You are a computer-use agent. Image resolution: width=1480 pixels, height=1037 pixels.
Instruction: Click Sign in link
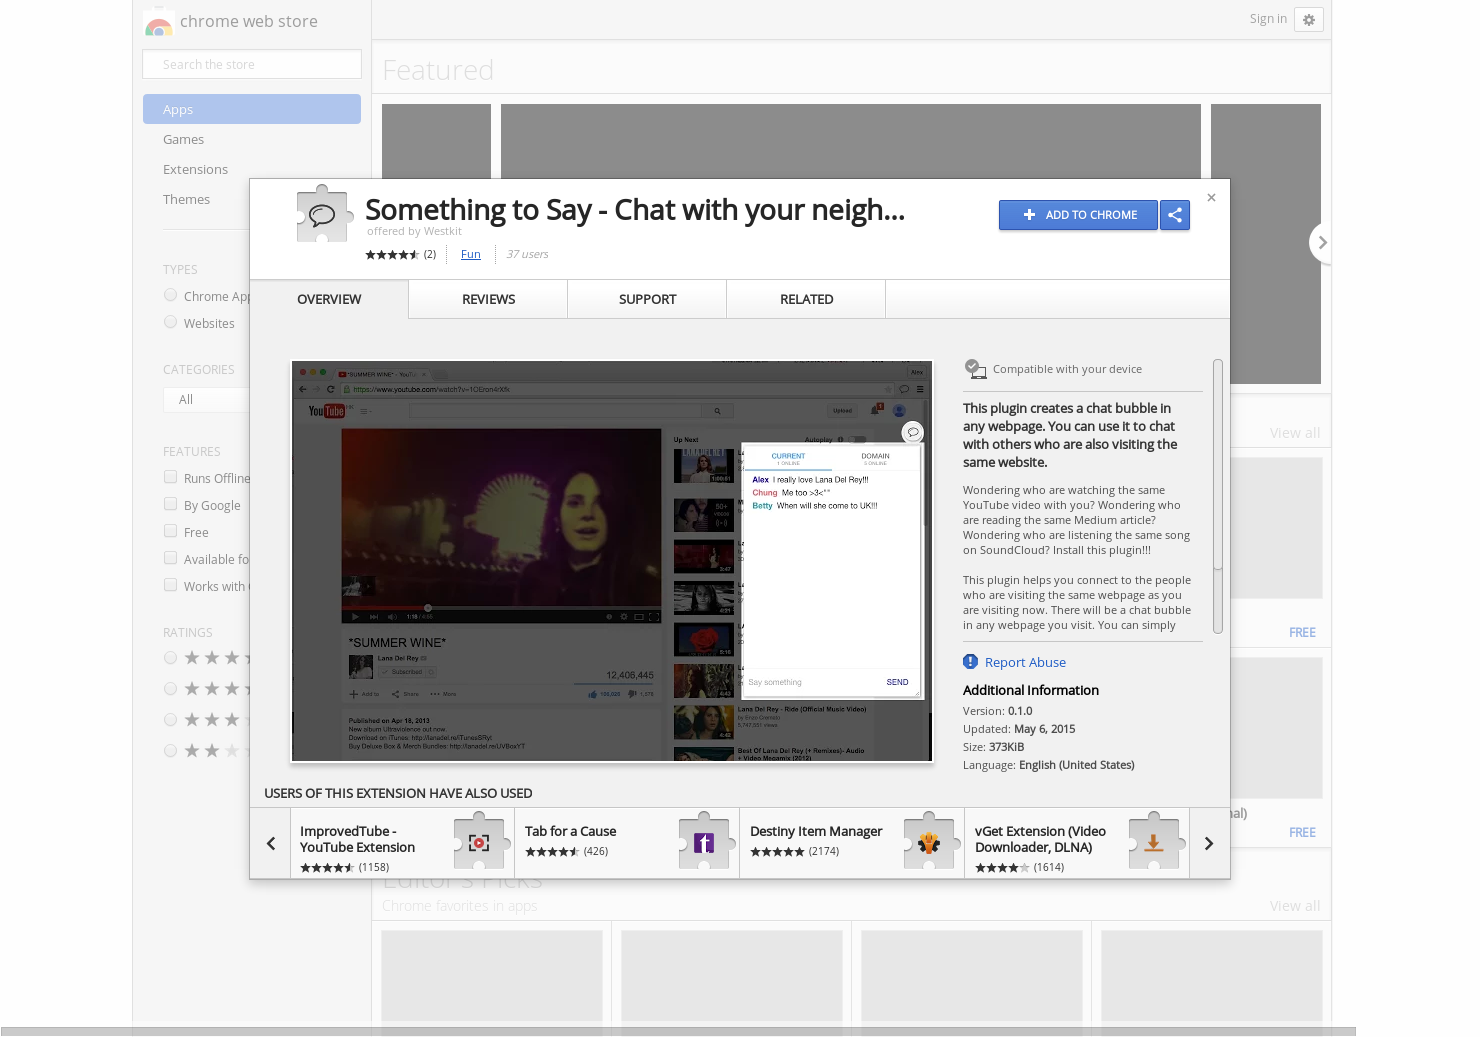(1268, 19)
